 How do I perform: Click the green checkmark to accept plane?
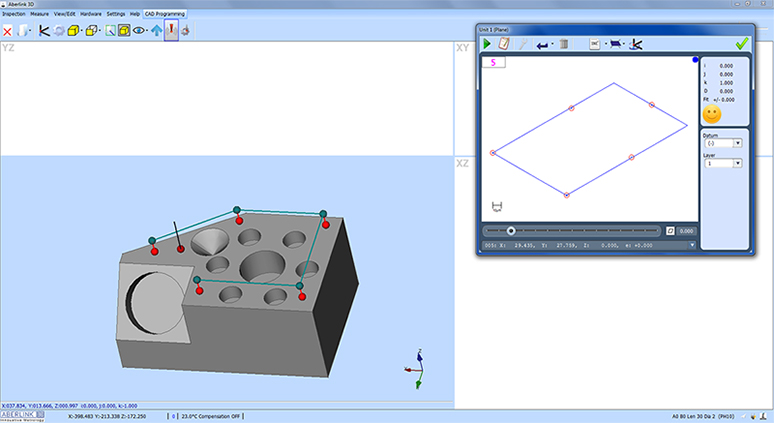[741, 44]
